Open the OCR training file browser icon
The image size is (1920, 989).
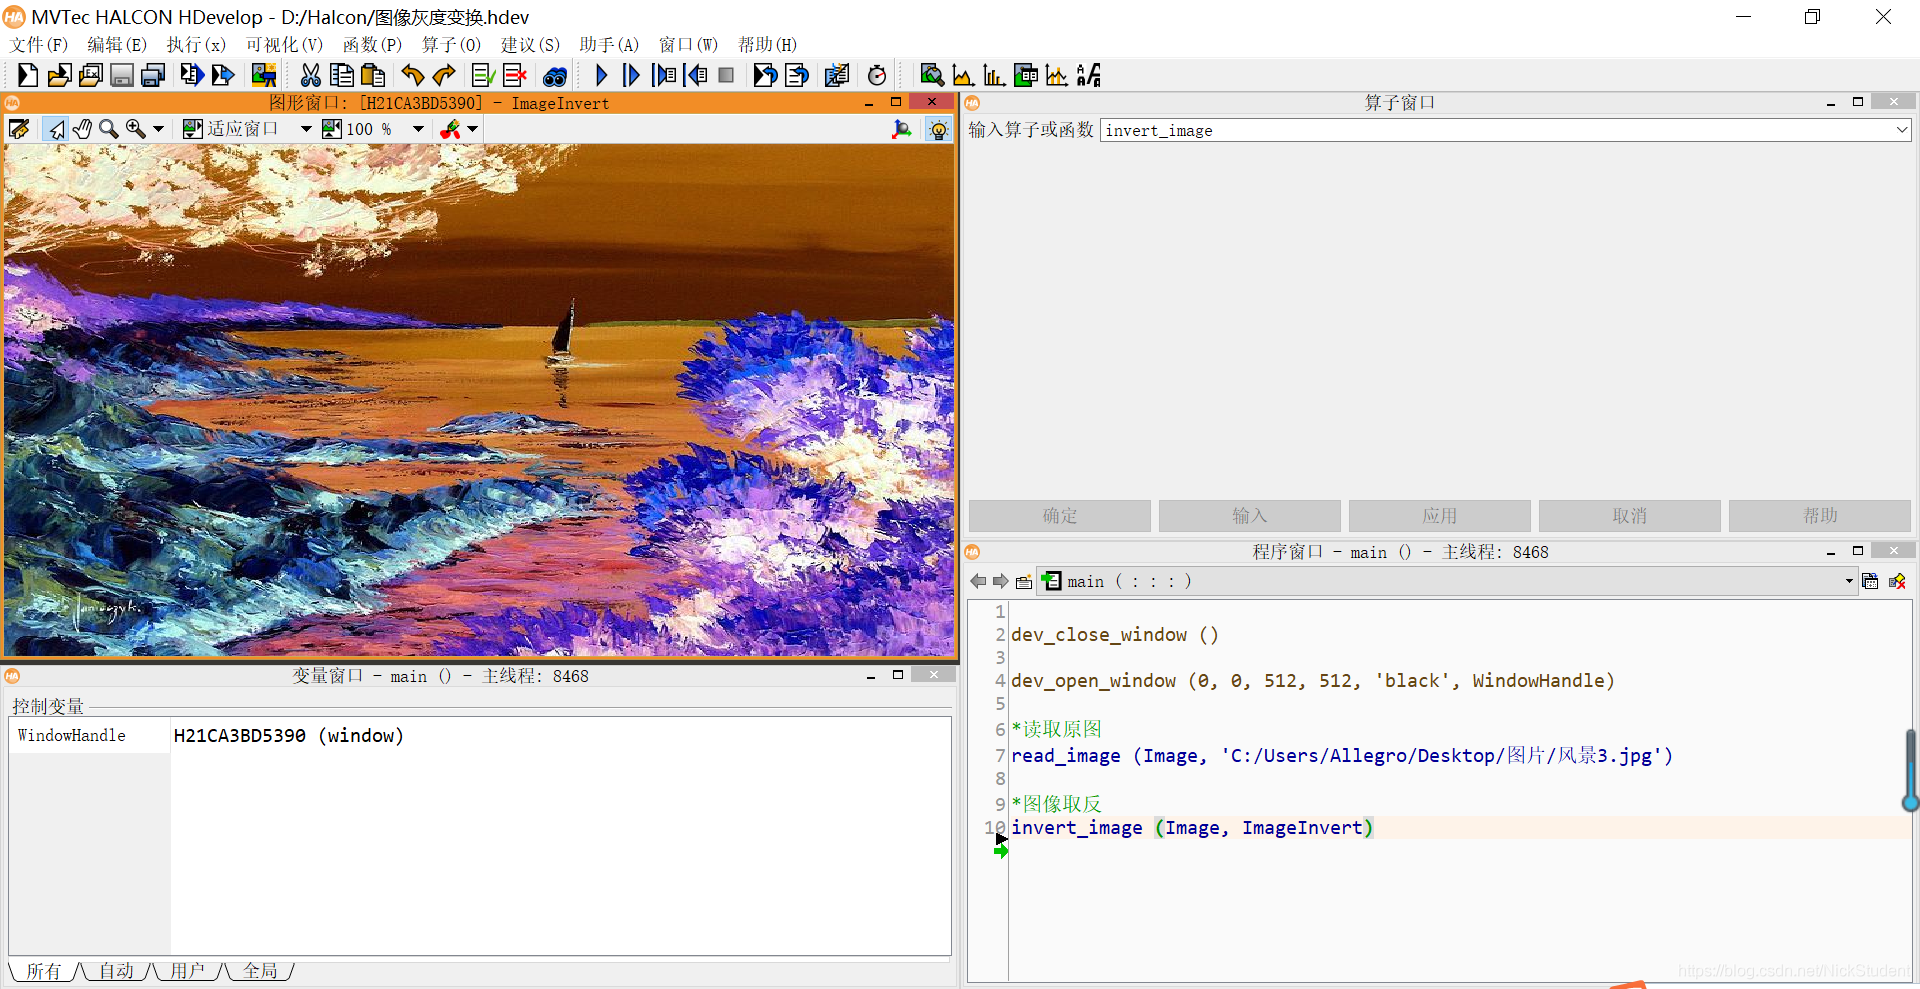(x=1089, y=75)
